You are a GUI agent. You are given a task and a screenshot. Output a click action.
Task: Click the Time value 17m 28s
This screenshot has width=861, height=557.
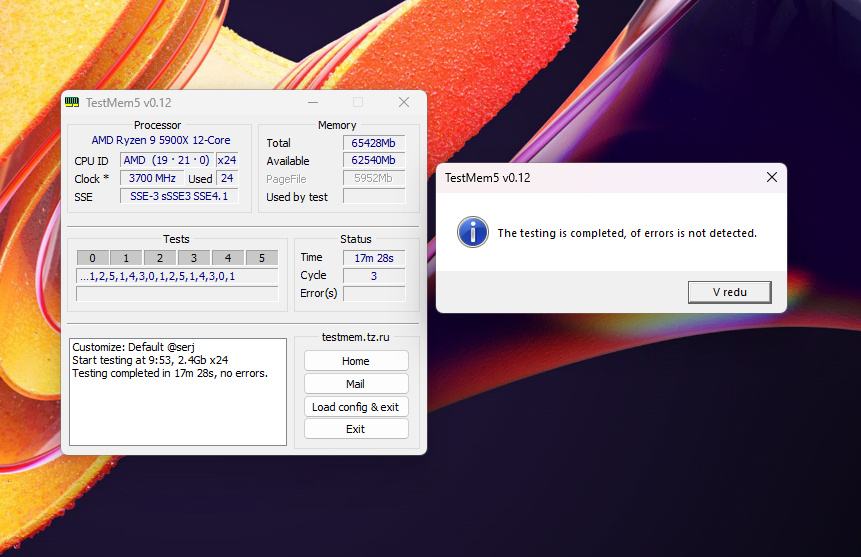click(374, 258)
